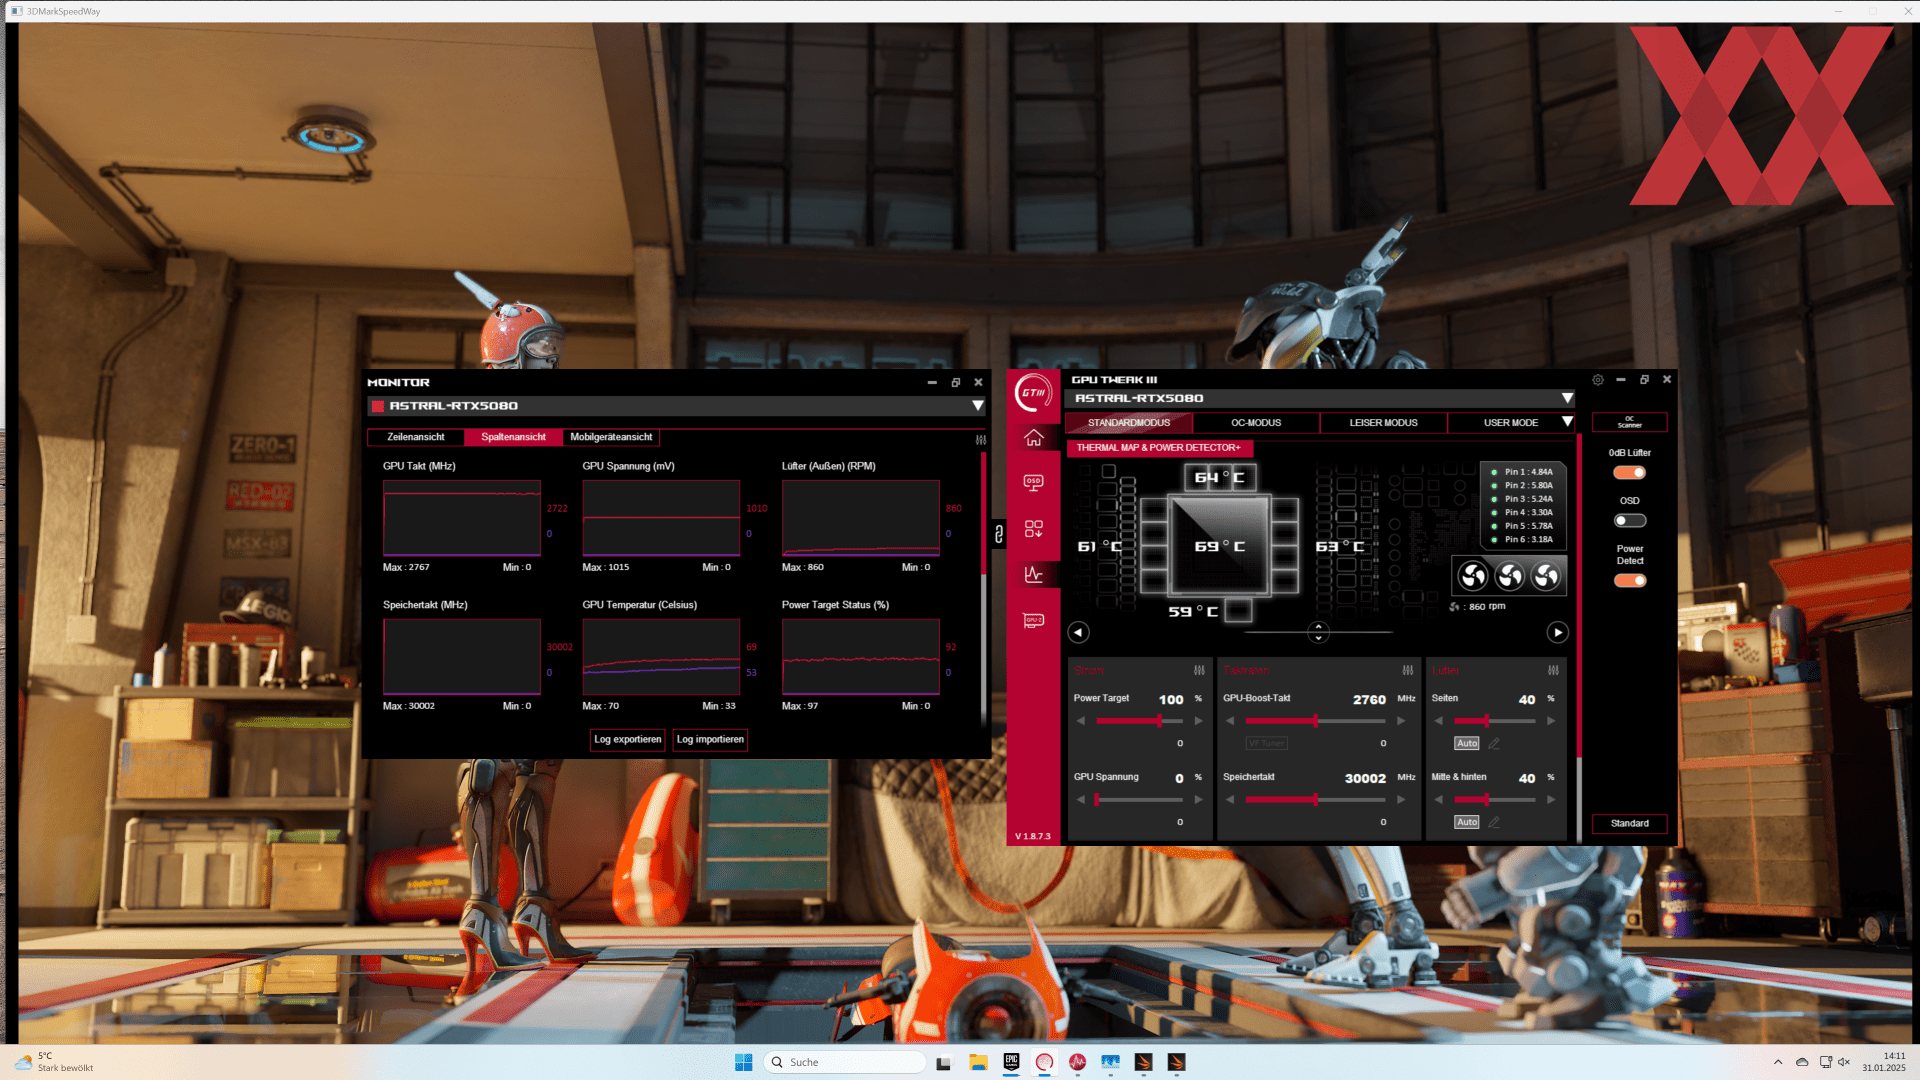Screen dimensions: 1920x1080
Task: Select LEISER MODUS profile
Action: point(1383,423)
